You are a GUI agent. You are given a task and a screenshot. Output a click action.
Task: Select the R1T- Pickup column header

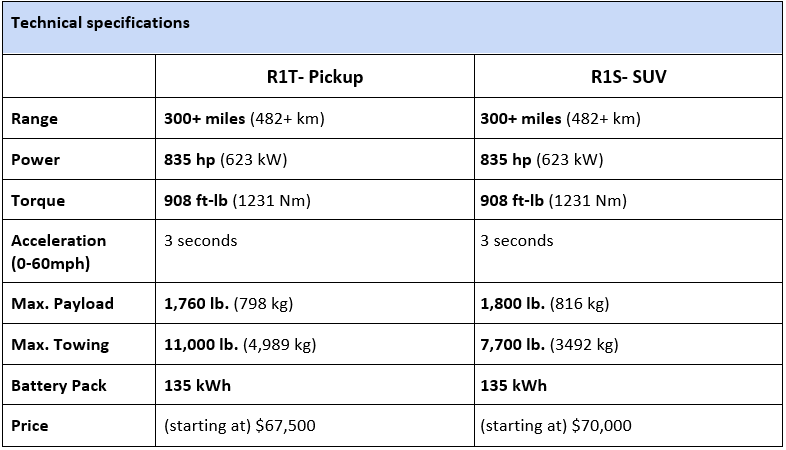coord(315,77)
